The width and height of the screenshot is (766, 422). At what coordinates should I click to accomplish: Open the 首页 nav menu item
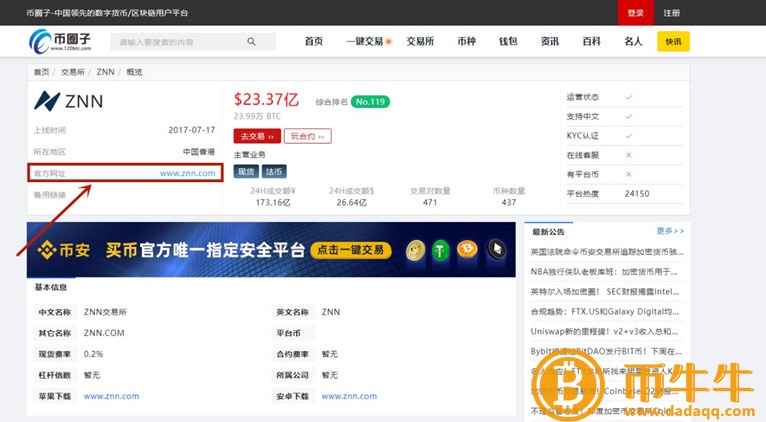click(x=314, y=42)
